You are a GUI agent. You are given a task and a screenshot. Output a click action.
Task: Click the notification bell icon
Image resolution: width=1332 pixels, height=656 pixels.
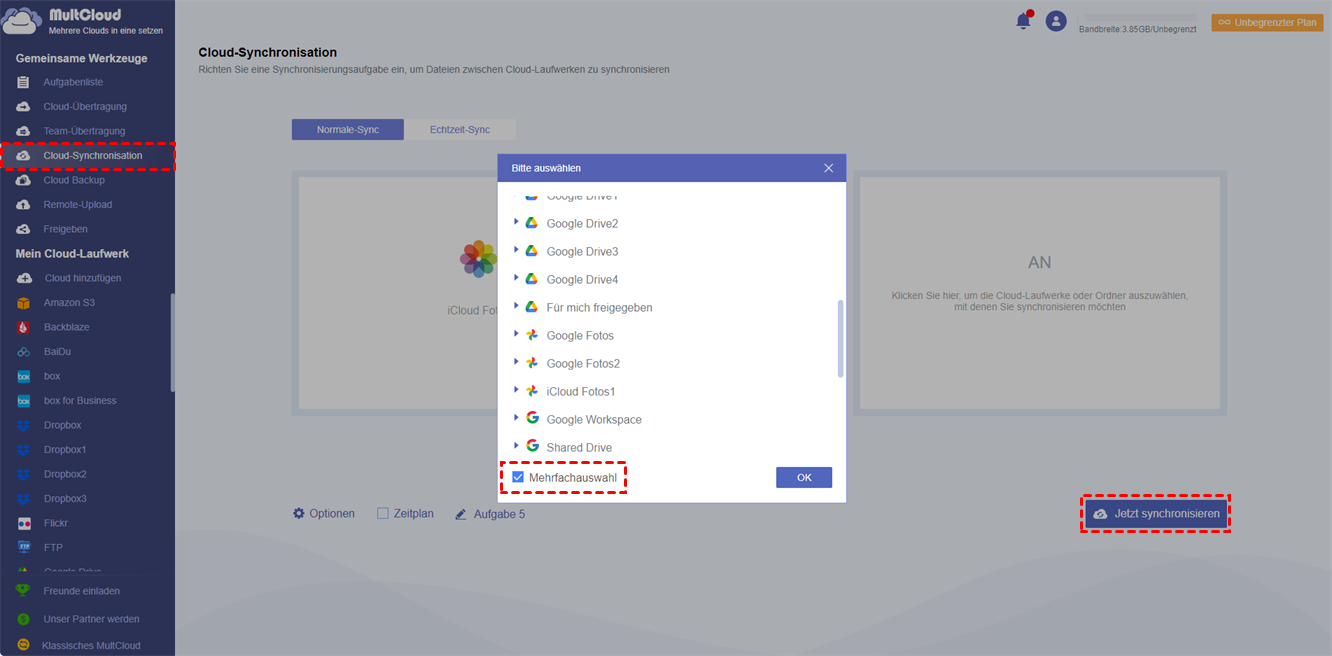pos(1023,21)
